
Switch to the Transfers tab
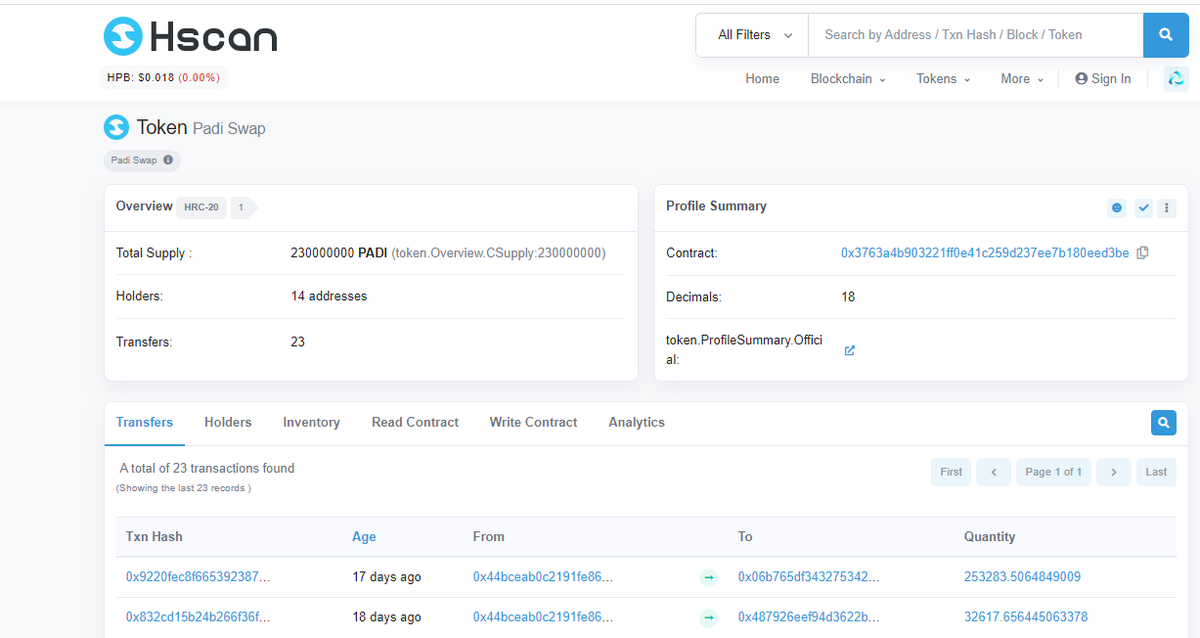(144, 423)
